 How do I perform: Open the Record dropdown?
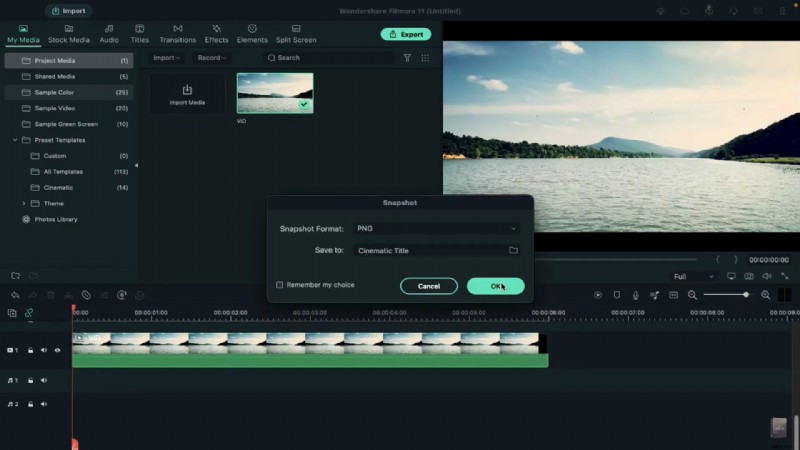(x=211, y=58)
